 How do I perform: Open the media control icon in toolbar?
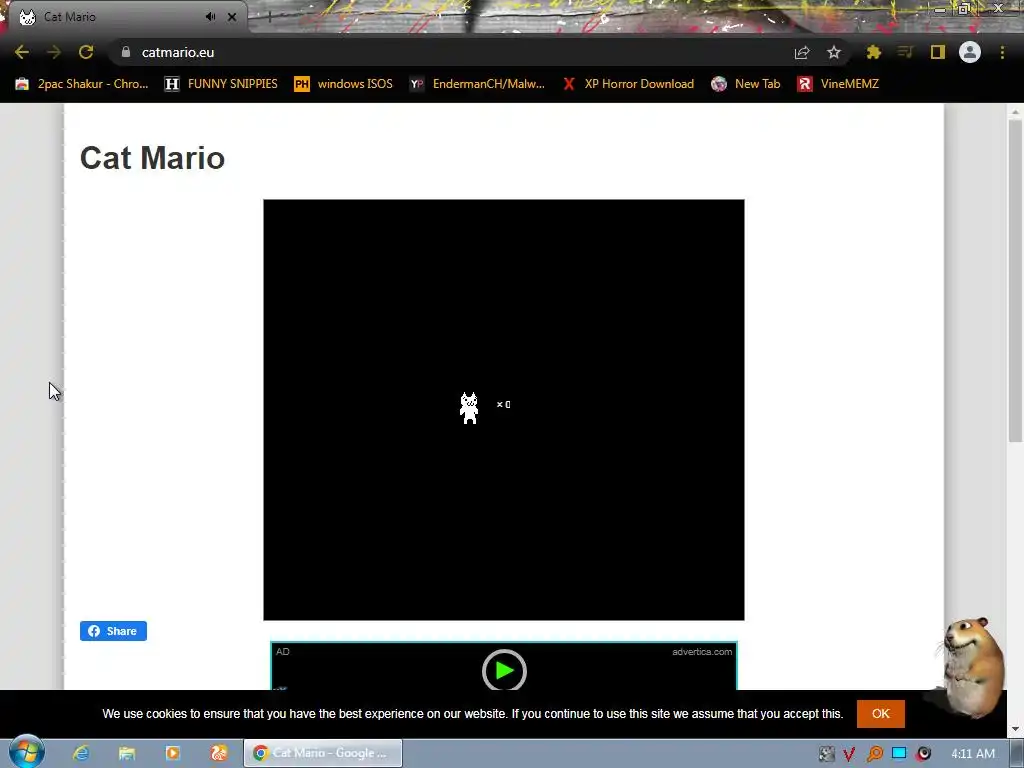[x=905, y=52]
